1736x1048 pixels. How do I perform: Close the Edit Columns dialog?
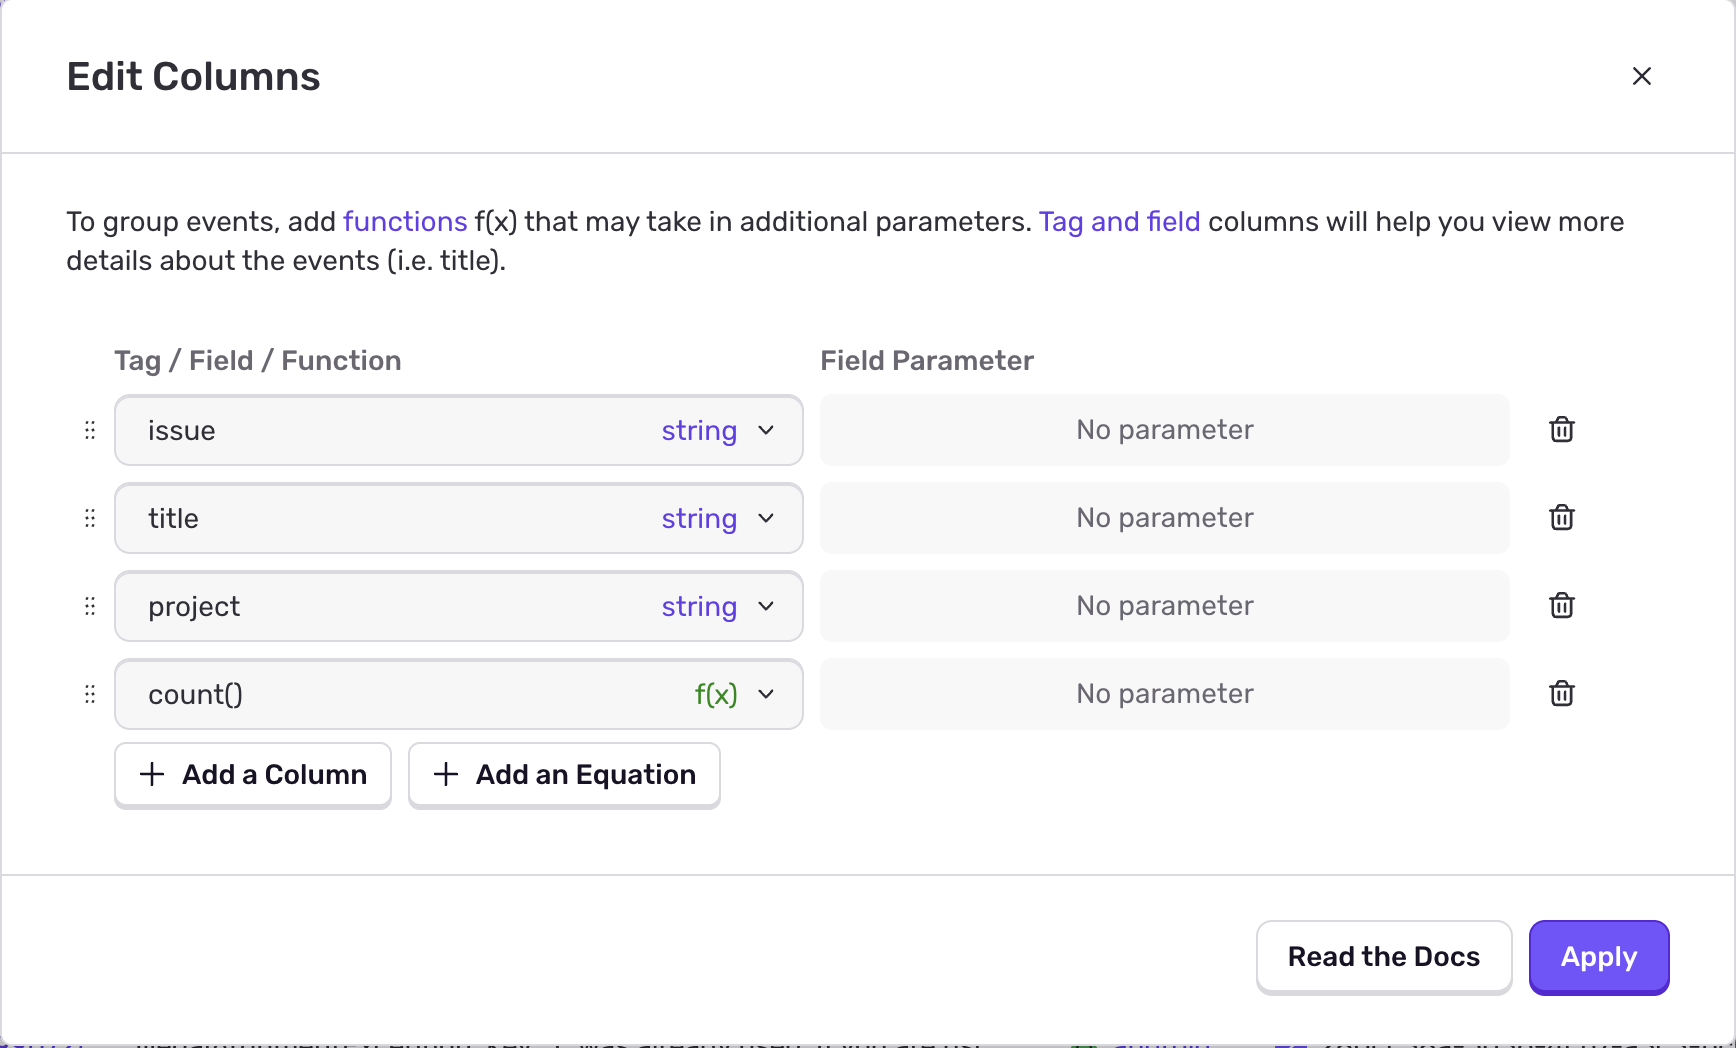pyautogui.click(x=1642, y=76)
